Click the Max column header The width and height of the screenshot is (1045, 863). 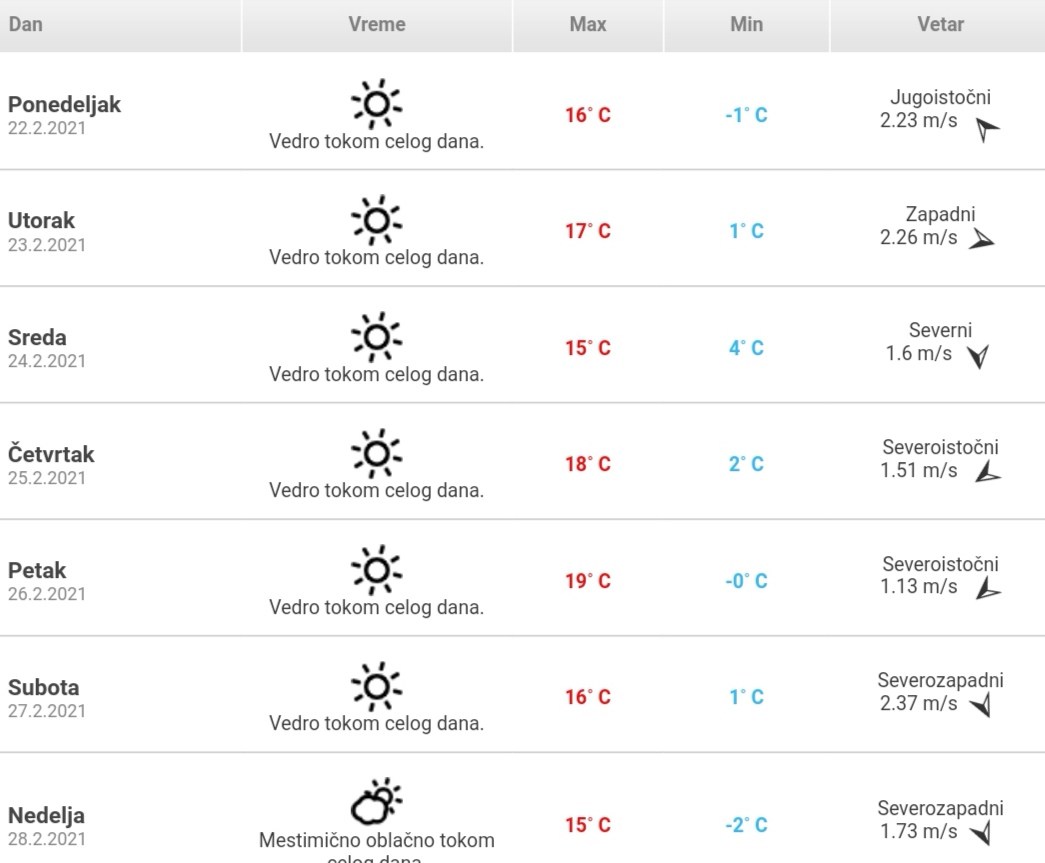click(588, 25)
